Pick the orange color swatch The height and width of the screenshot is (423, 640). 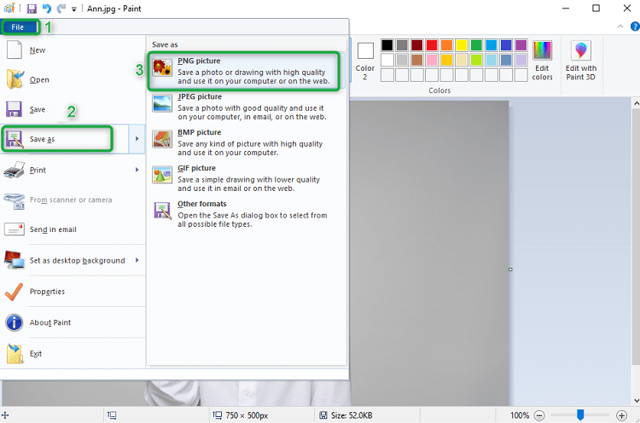click(447, 45)
